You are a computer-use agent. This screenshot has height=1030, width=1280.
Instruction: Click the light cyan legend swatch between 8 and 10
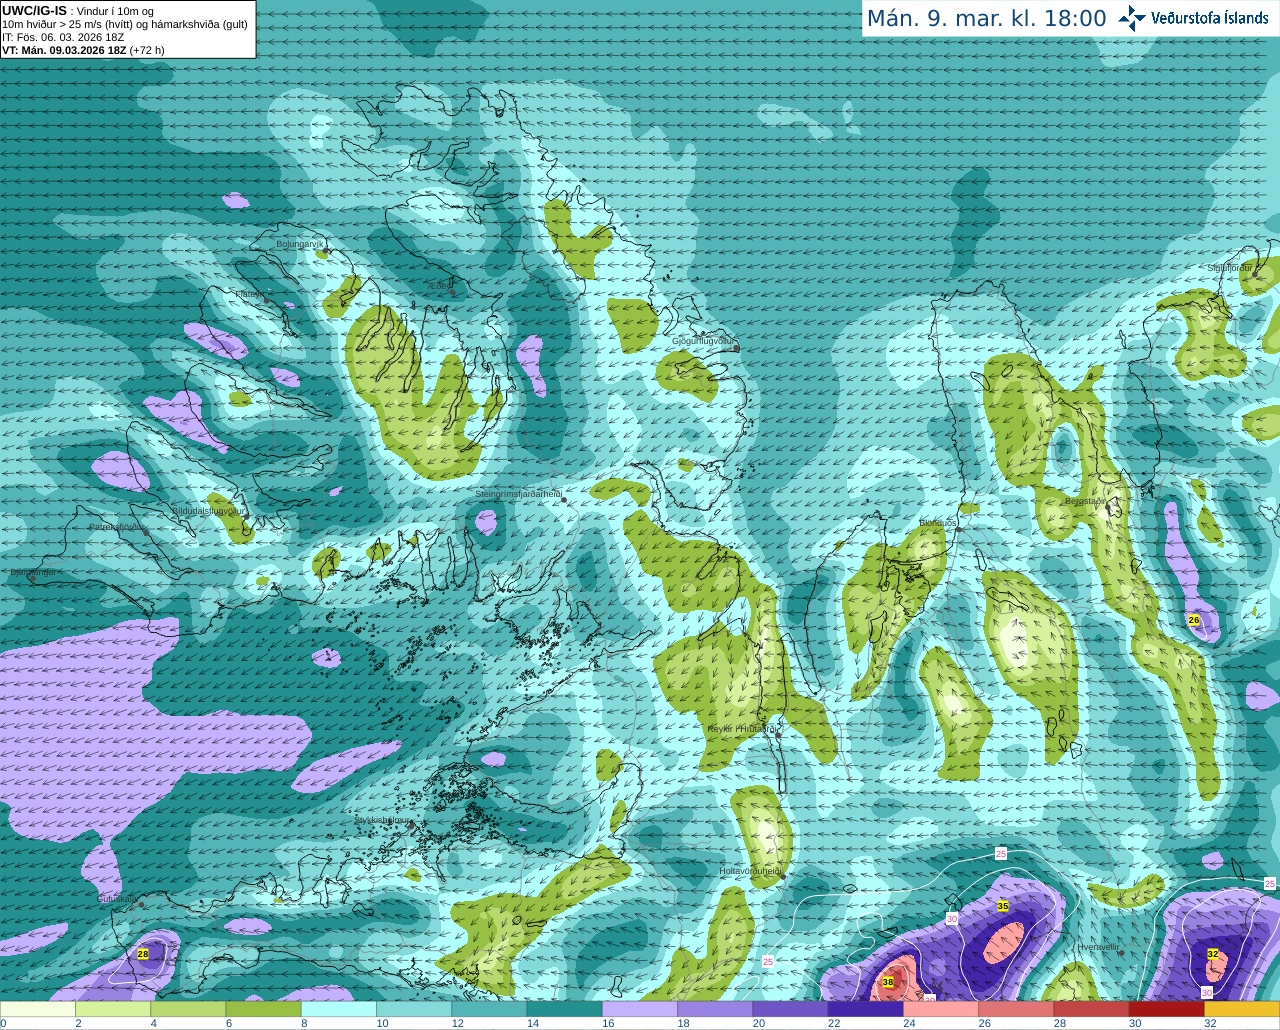pyautogui.click(x=339, y=1009)
